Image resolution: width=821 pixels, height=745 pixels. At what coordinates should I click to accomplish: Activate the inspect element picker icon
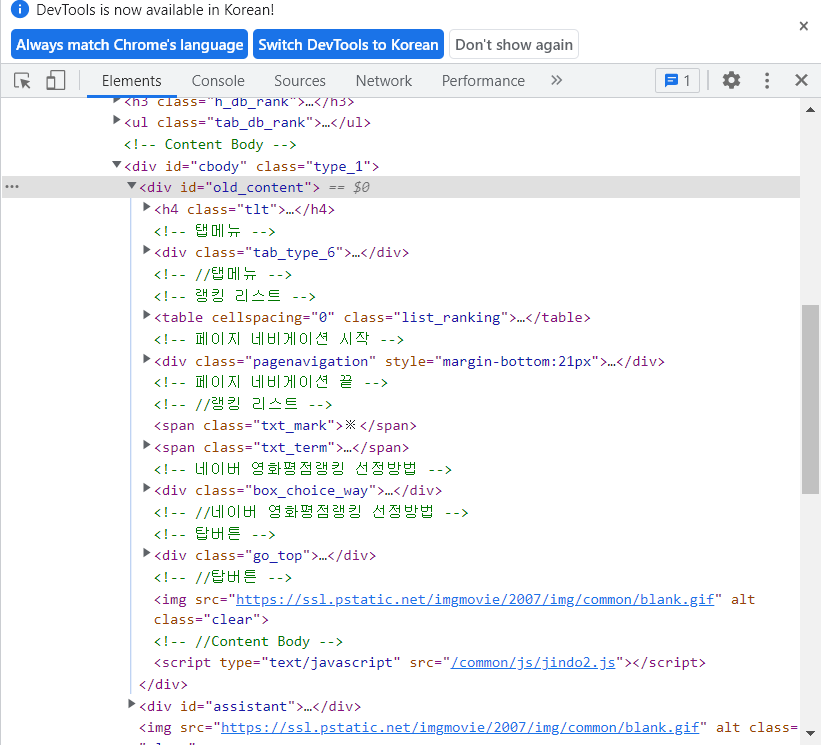[x=23, y=81]
